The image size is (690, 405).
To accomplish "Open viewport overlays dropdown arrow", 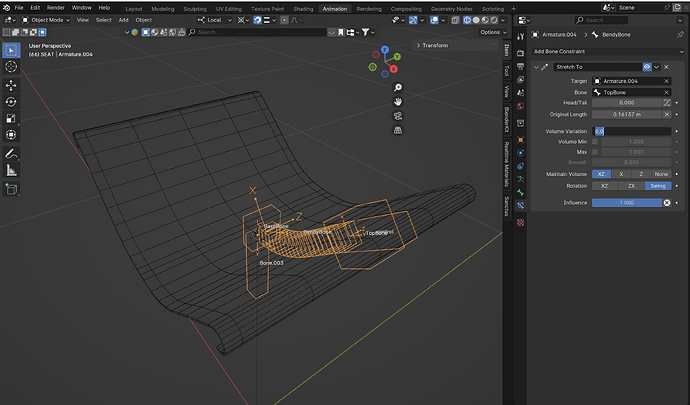I will (x=443, y=20).
